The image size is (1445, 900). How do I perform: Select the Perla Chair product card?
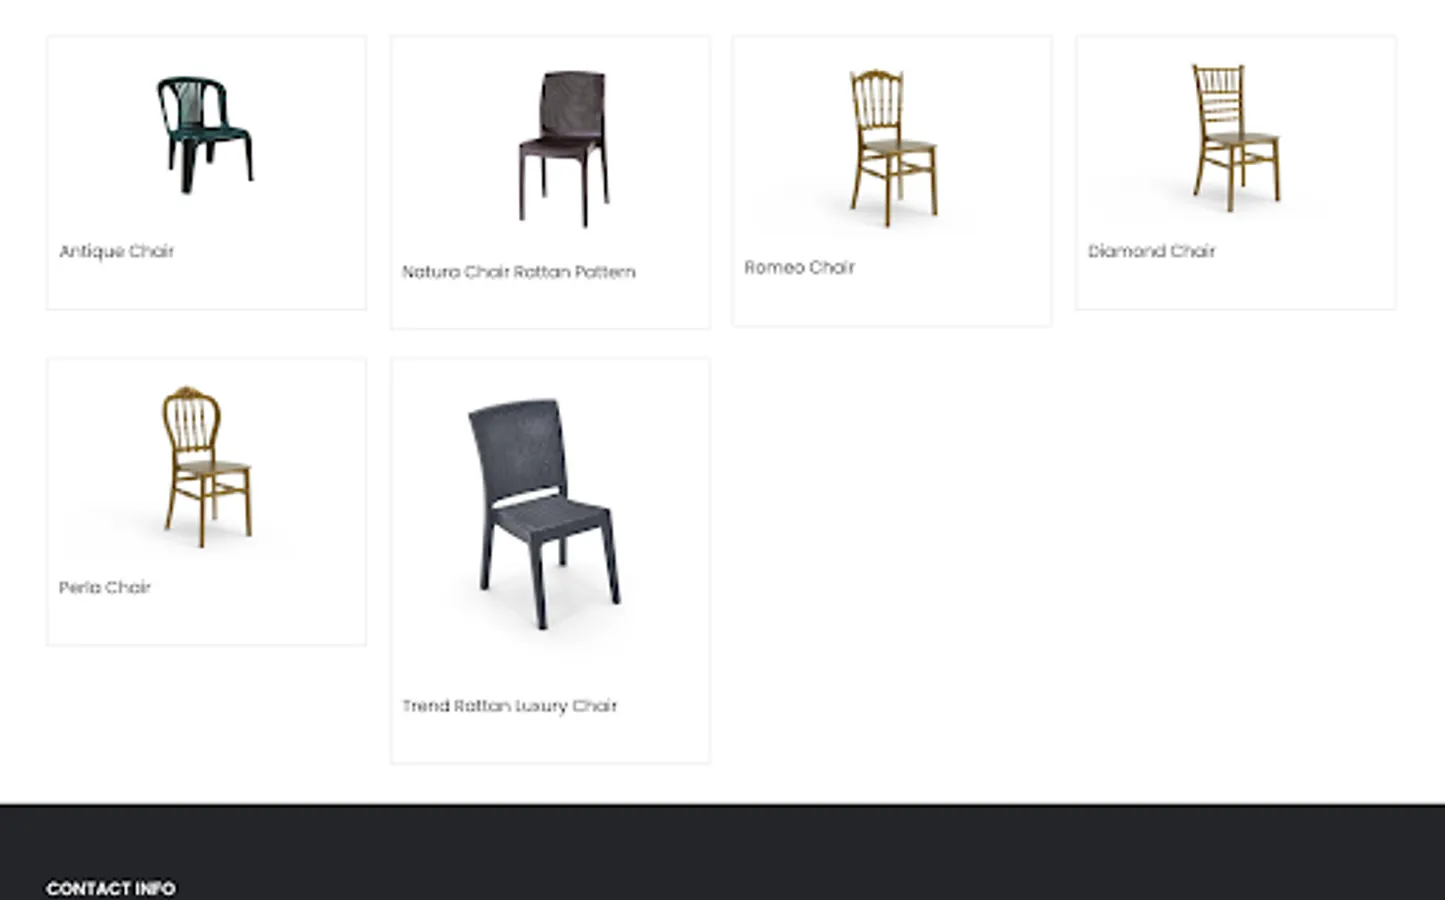point(206,502)
